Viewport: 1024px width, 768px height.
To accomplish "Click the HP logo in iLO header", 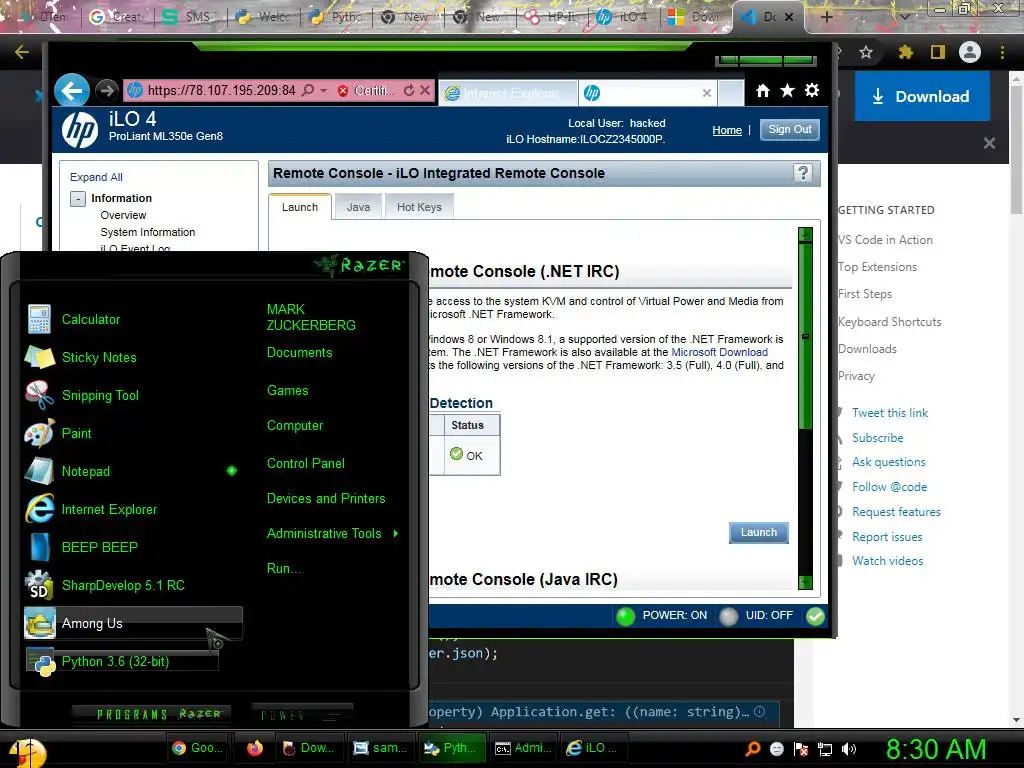I will [80, 129].
